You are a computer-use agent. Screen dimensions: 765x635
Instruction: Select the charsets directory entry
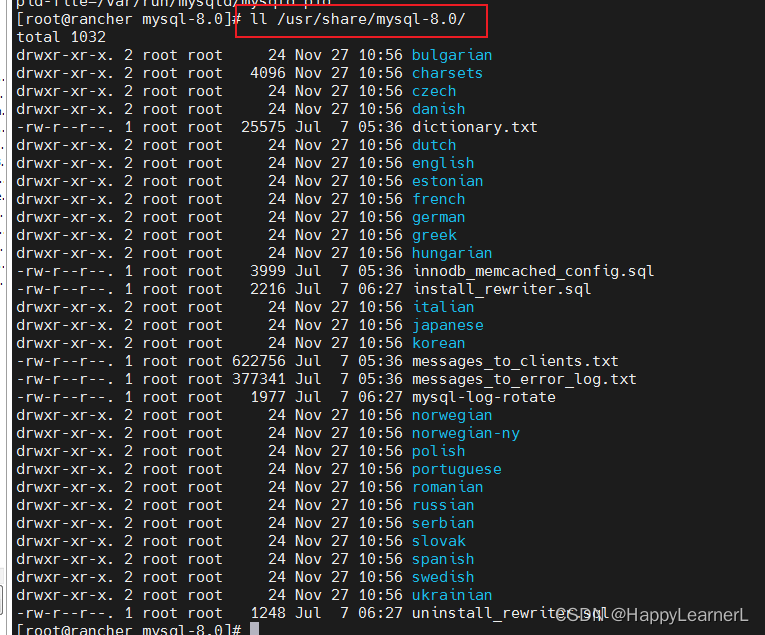[x=447, y=73]
